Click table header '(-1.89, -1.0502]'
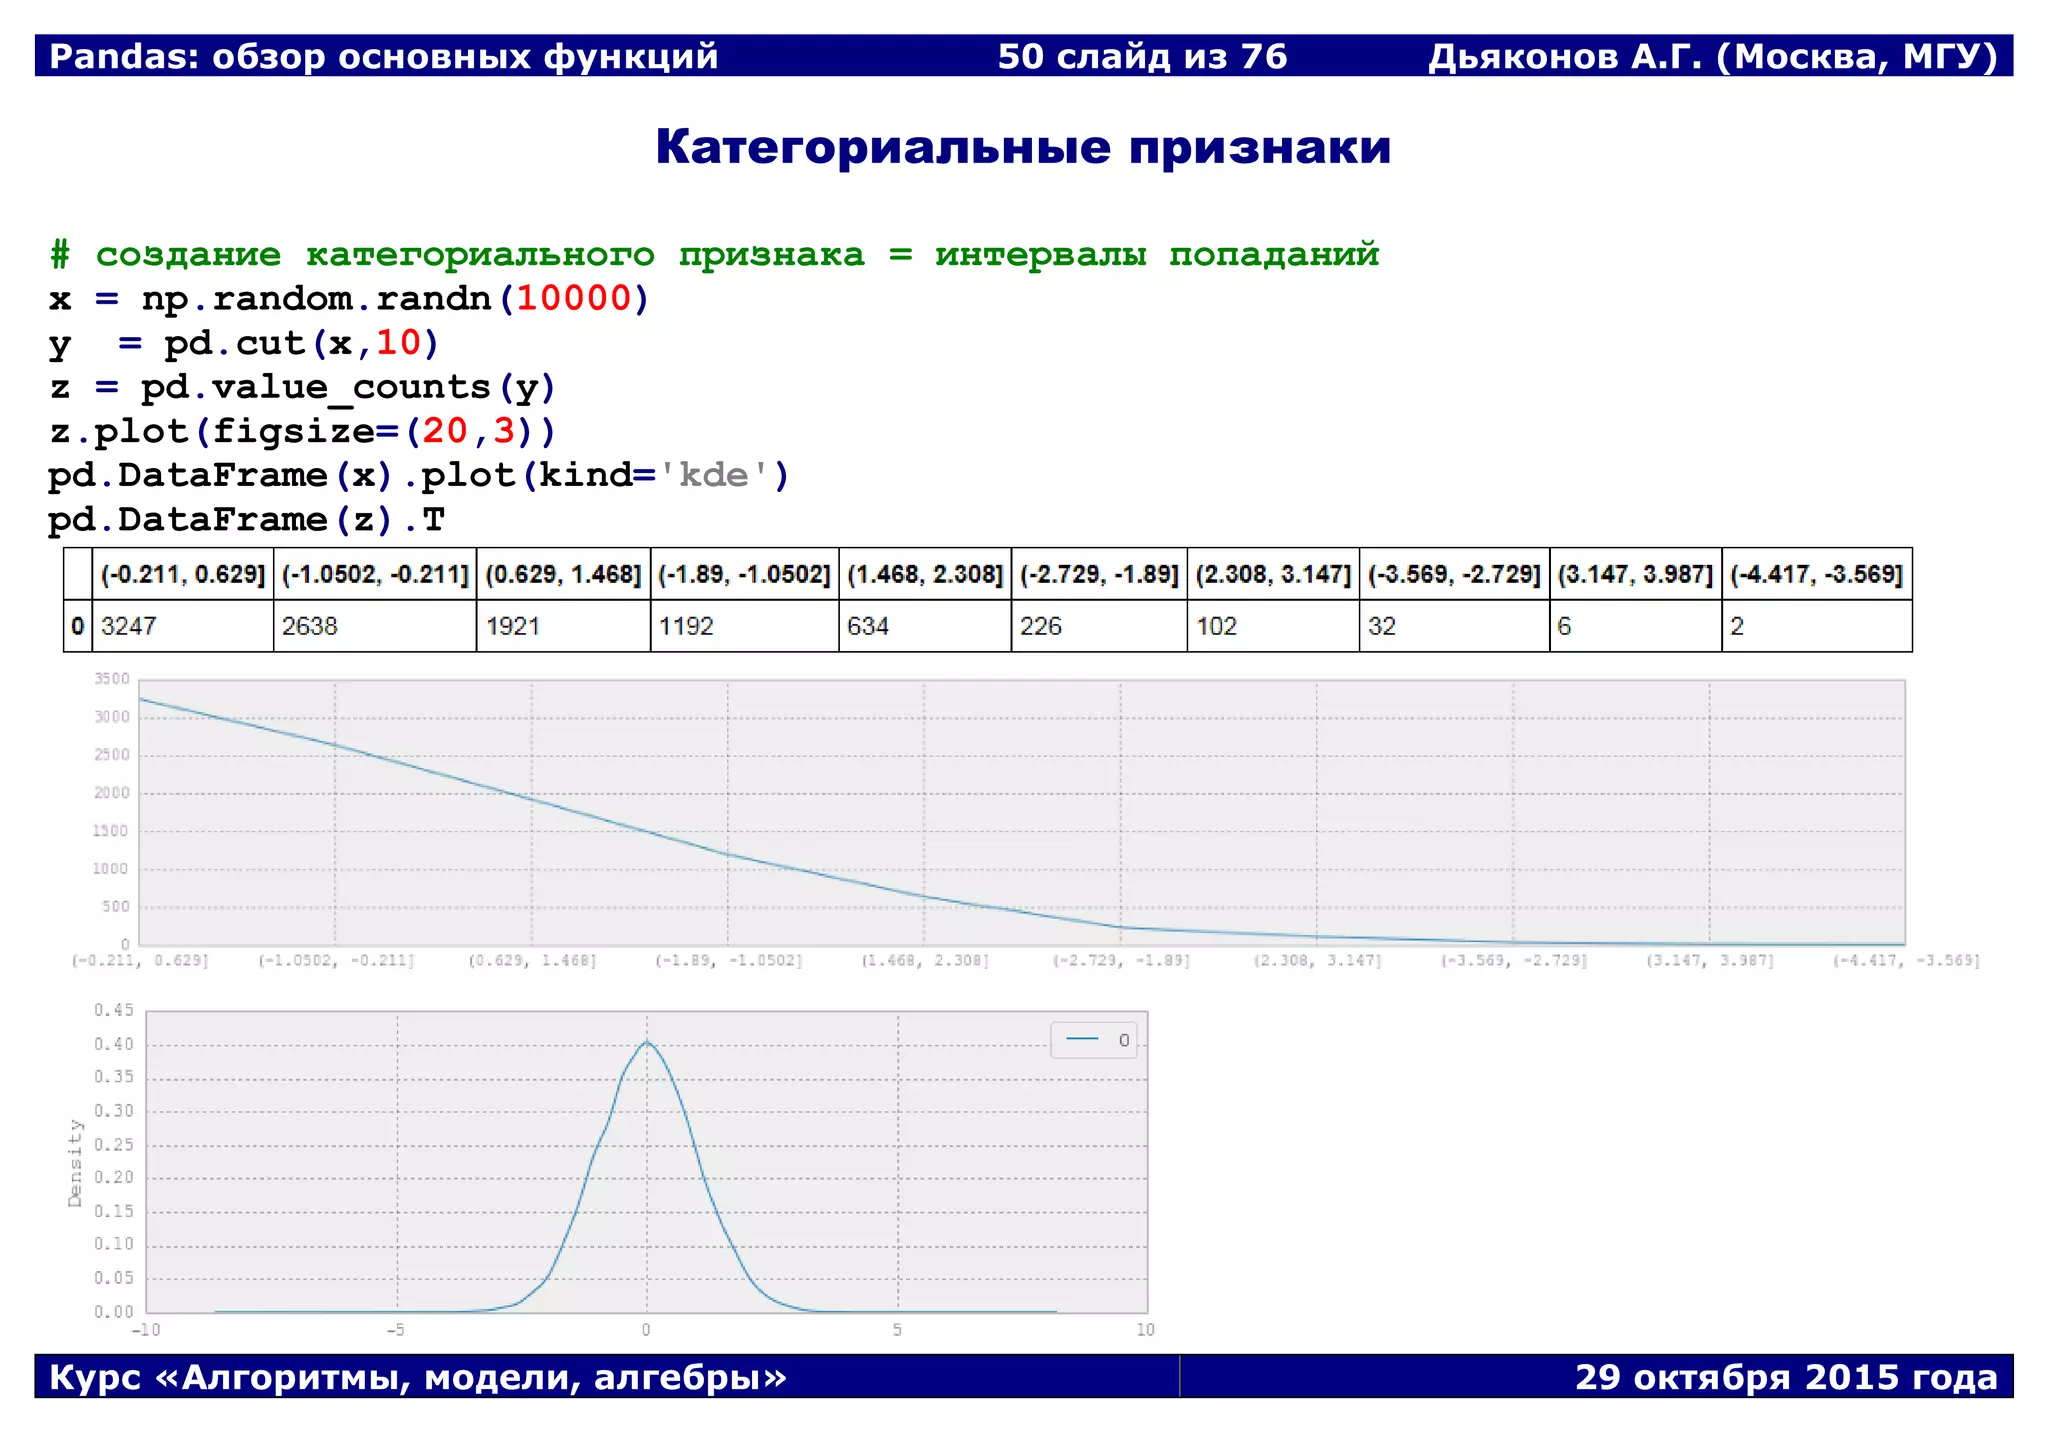This screenshot has height=1448, width=2048. click(x=744, y=574)
